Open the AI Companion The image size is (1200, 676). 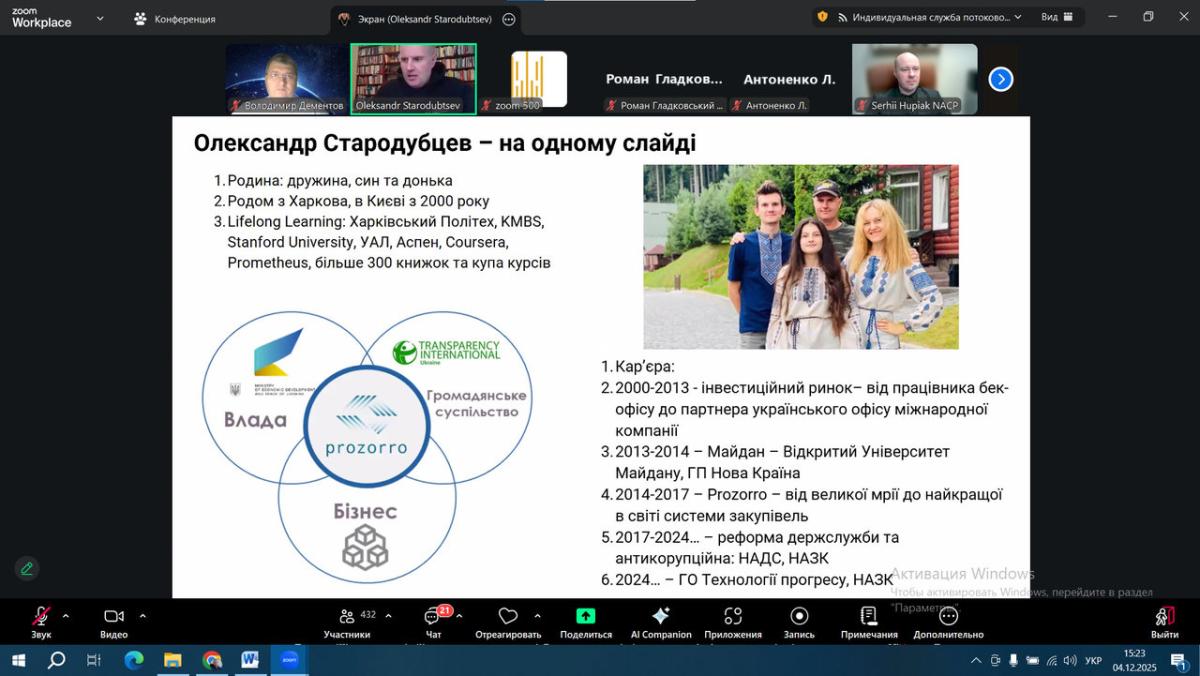coord(660,617)
